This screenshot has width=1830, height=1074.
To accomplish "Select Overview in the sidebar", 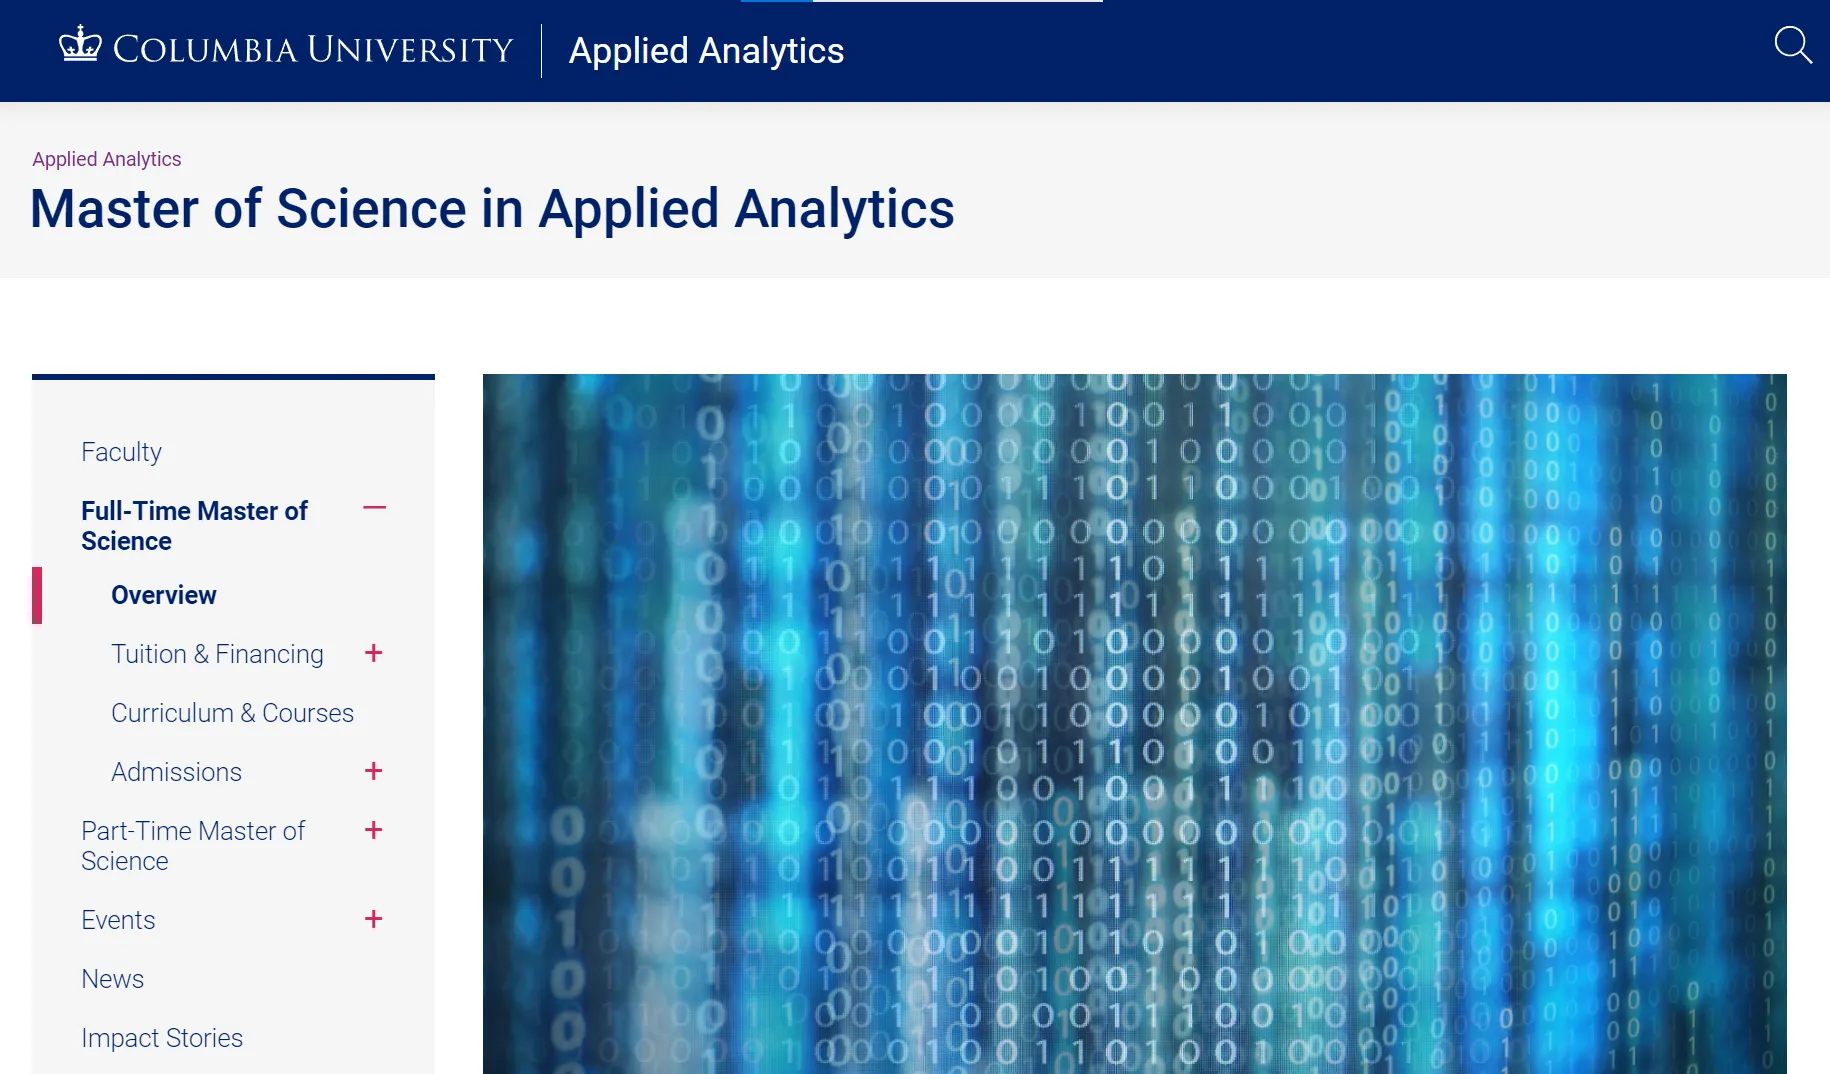I will [x=163, y=595].
